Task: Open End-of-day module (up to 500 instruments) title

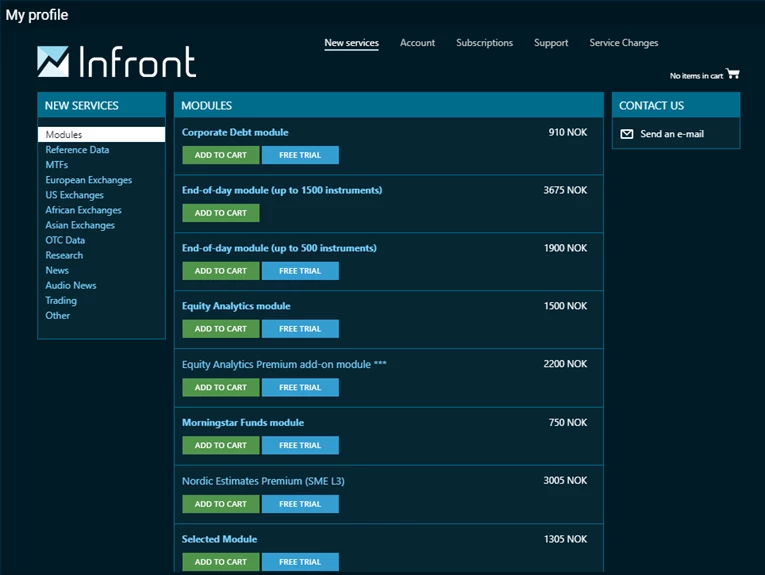Action: 279,249
